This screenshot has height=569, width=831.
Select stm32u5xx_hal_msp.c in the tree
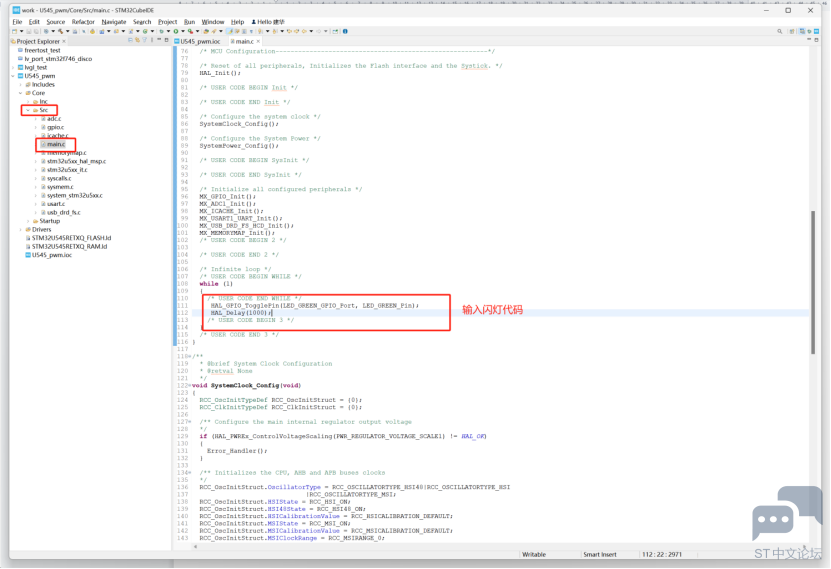(76, 161)
